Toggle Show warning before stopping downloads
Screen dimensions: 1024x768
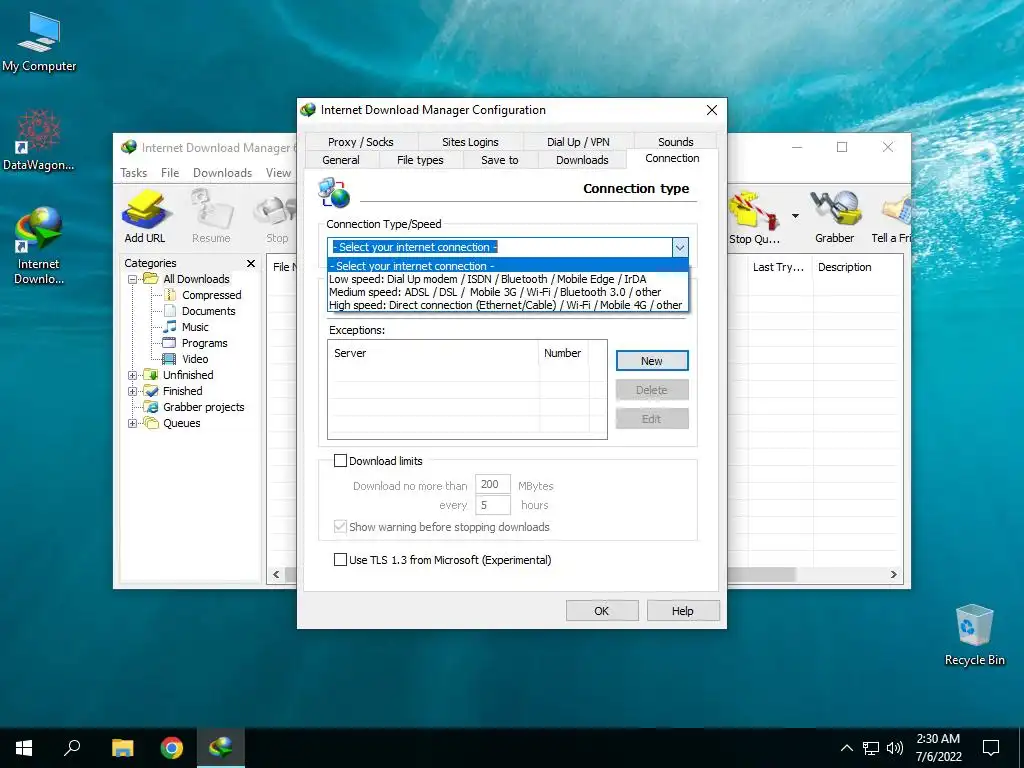pyautogui.click(x=340, y=526)
